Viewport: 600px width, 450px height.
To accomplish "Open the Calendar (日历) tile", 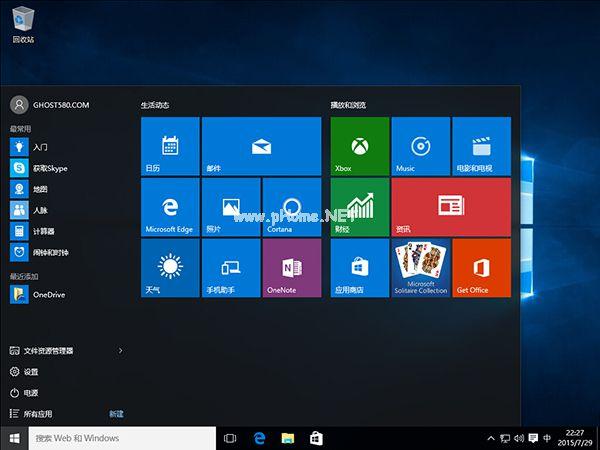I will (170, 146).
